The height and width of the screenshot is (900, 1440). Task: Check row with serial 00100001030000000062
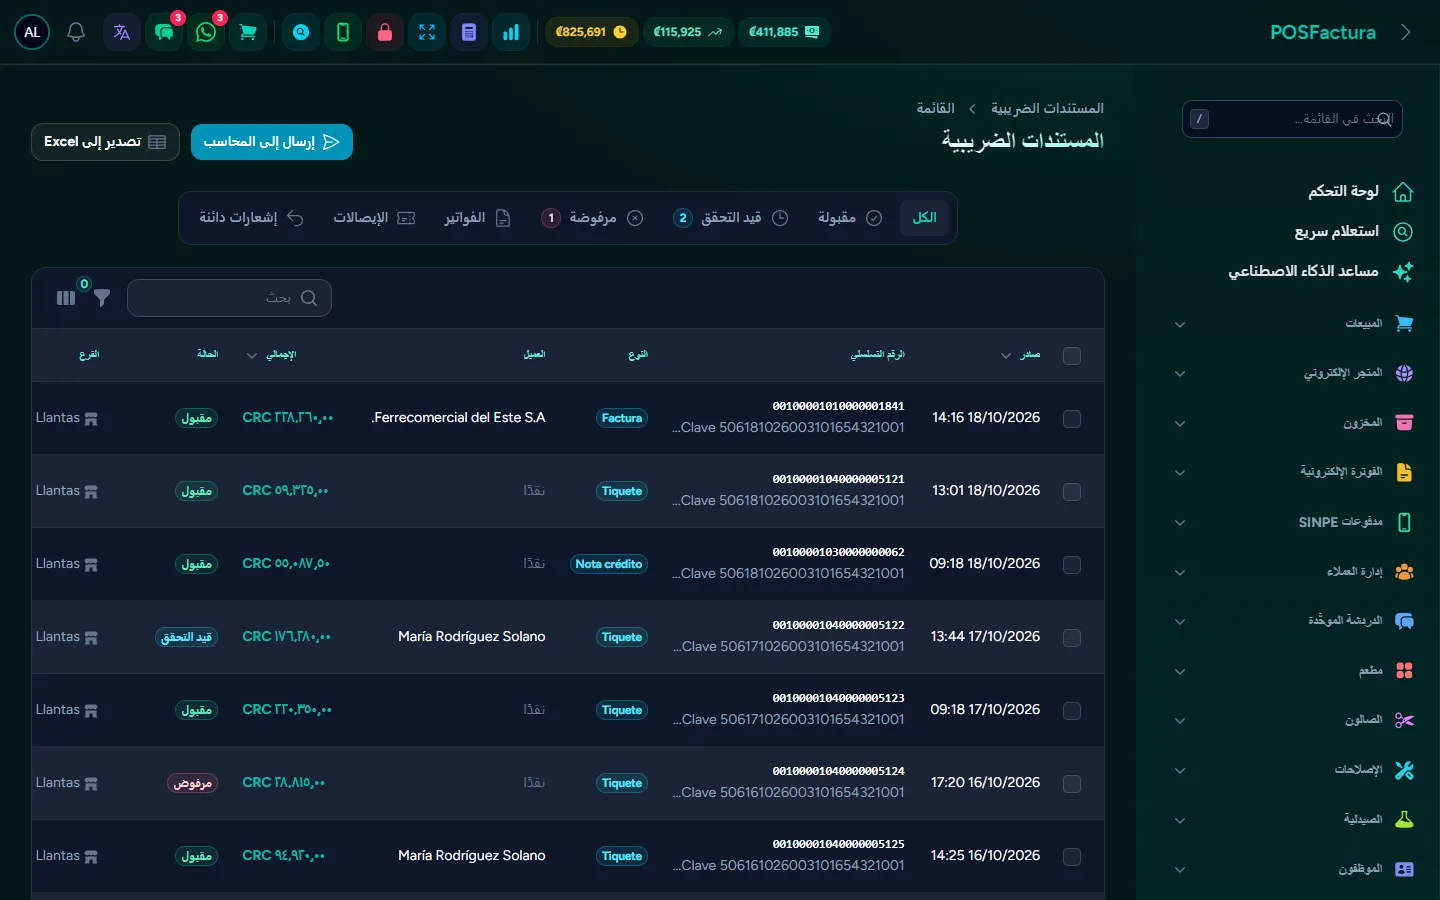(x=1072, y=565)
